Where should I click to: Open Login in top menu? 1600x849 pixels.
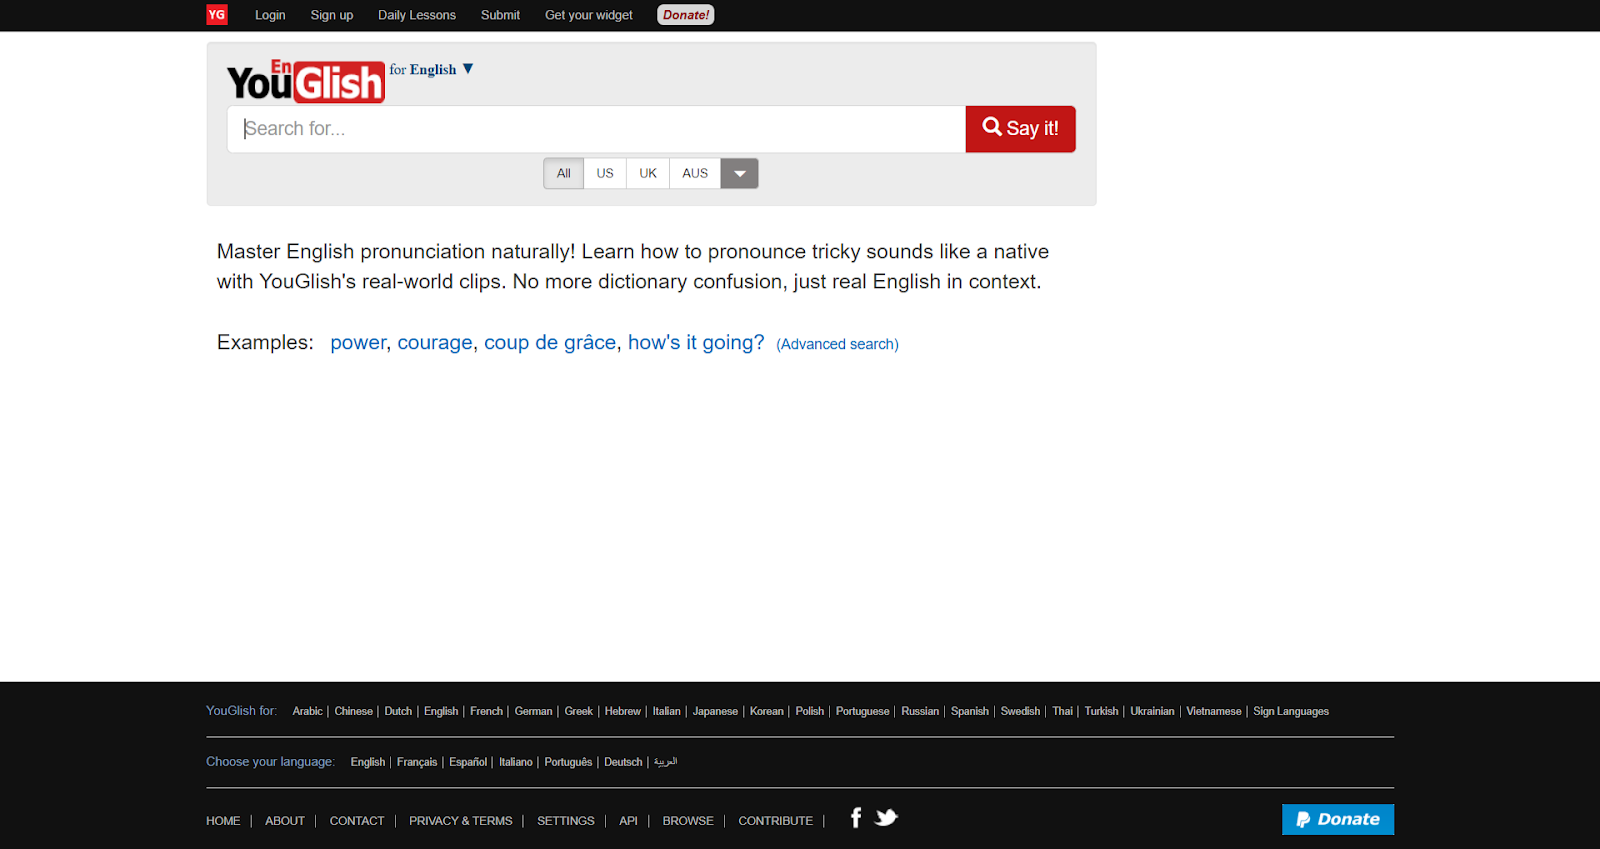pos(270,15)
